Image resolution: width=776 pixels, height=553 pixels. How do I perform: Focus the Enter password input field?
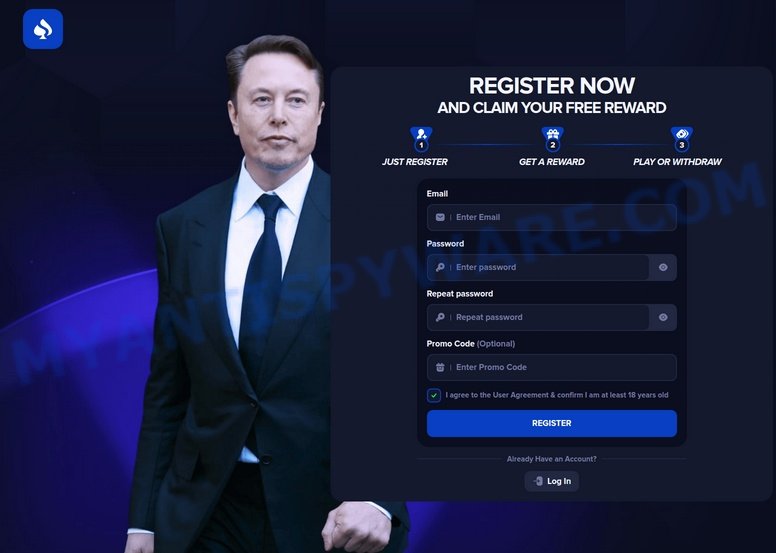tap(538, 267)
